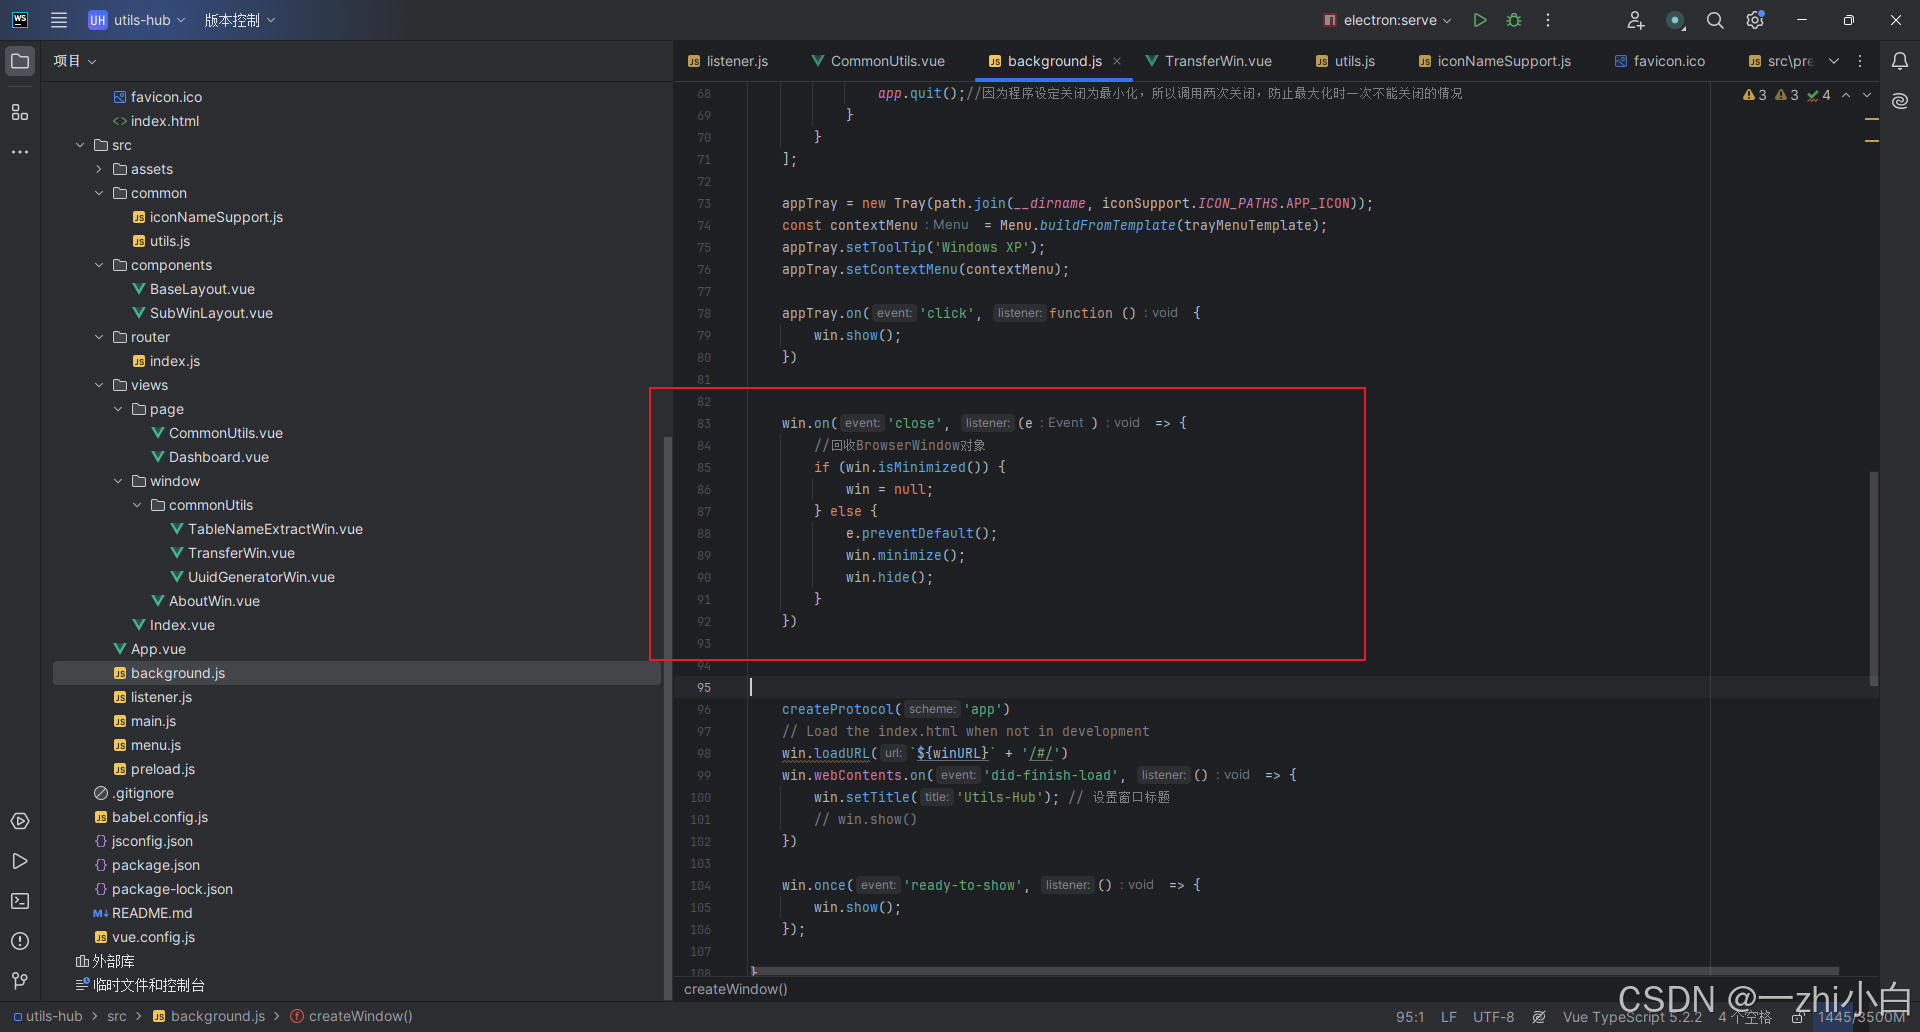
Task: Open version control dropdown menu
Action: (240, 20)
